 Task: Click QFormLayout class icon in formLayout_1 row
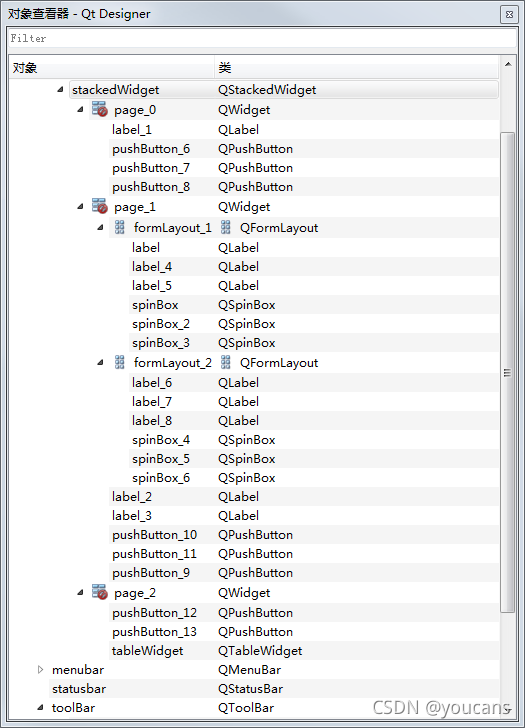point(226,227)
